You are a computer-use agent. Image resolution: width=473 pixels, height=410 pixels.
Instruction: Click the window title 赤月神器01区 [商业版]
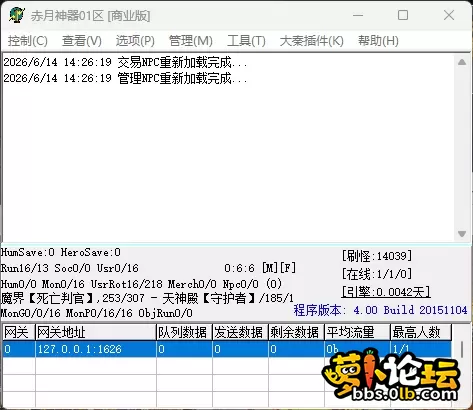pos(91,16)
